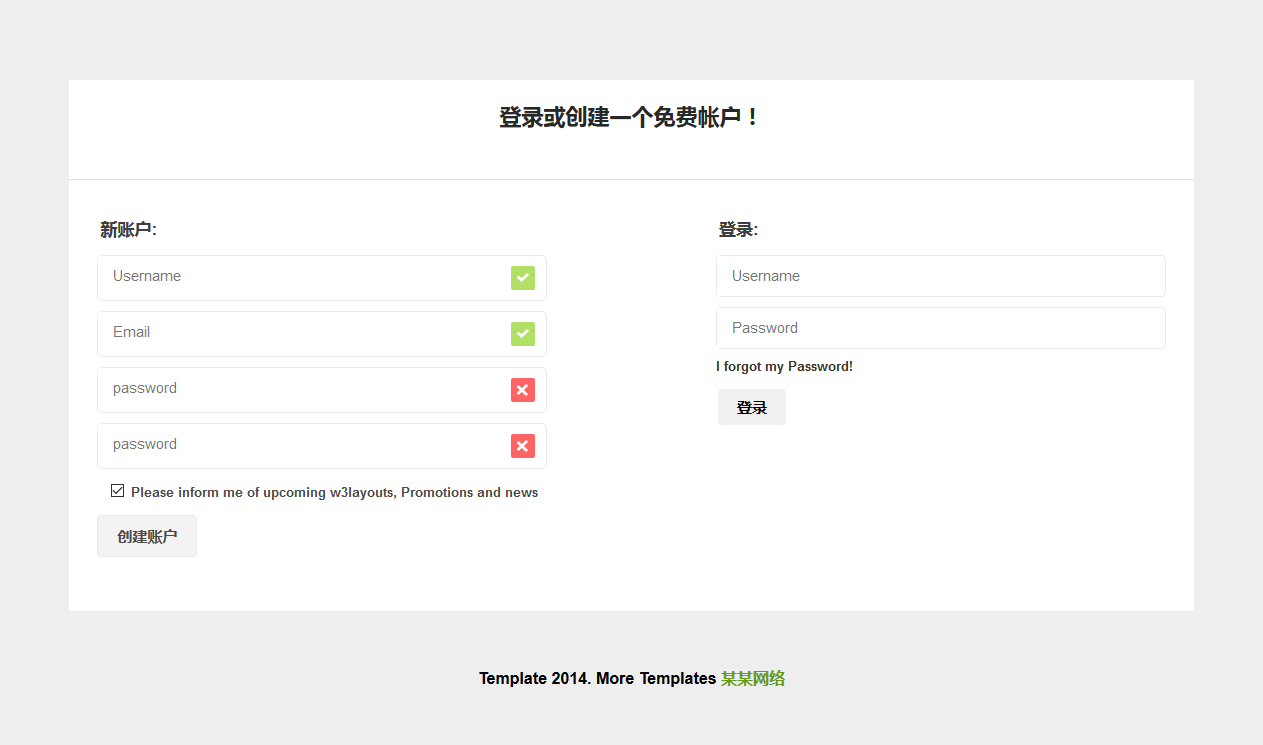This screenshot has height=745, width=1263.
Task: Open the 某某网络 link in footer
Action: pyautogui.click(x=753, y=678)
